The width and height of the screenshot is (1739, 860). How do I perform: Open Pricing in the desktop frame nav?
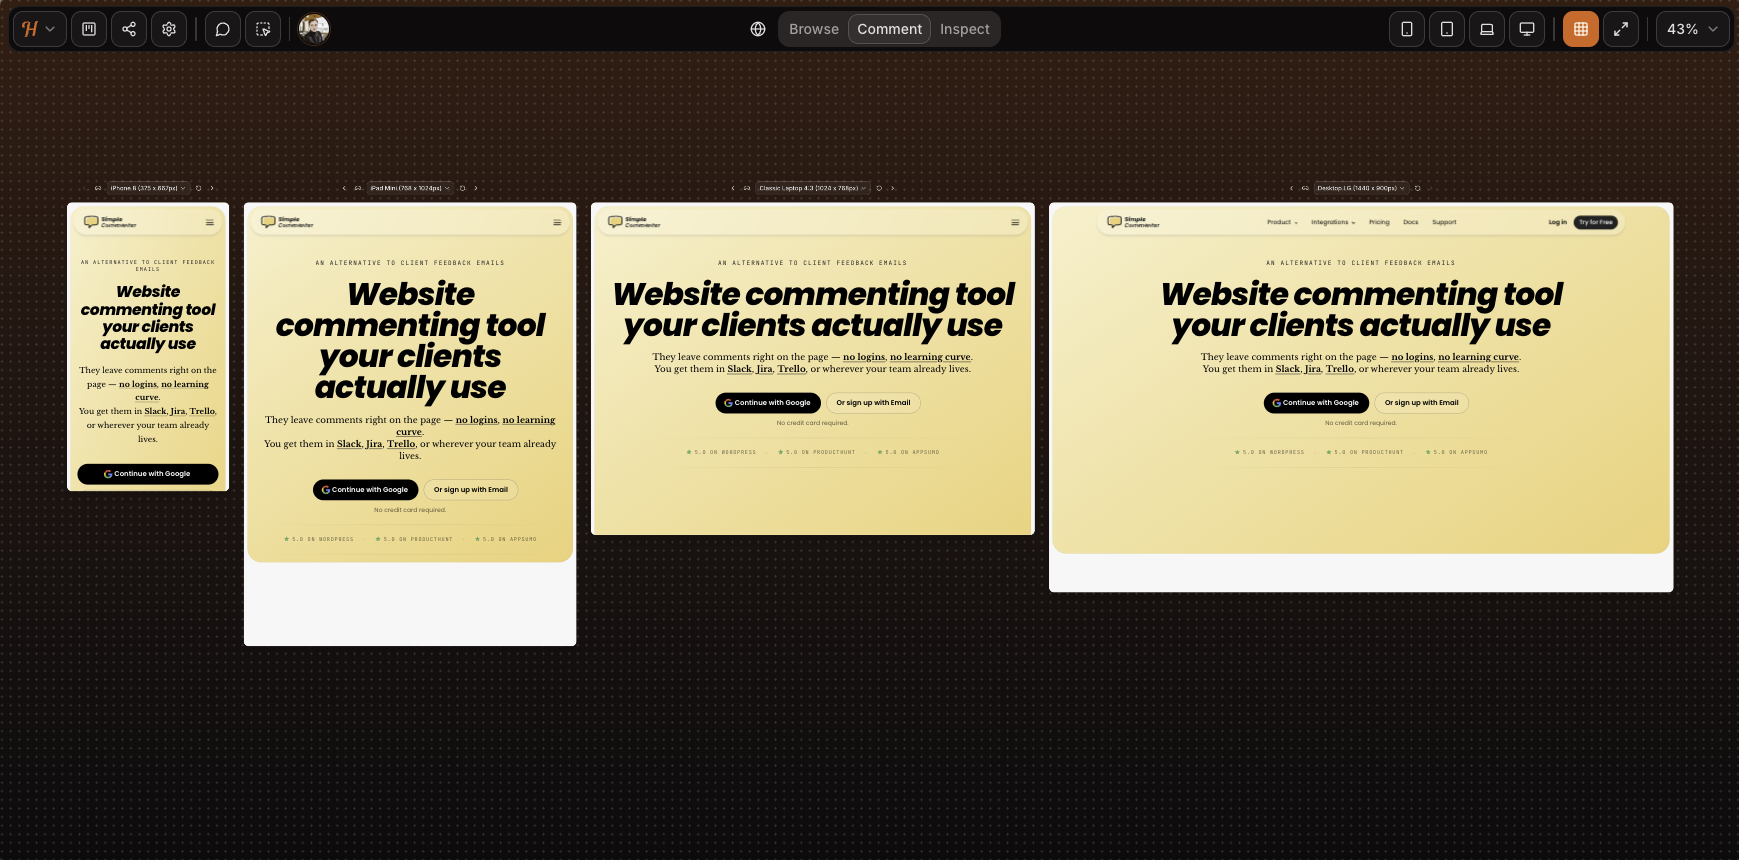[x=1379, y=222]
